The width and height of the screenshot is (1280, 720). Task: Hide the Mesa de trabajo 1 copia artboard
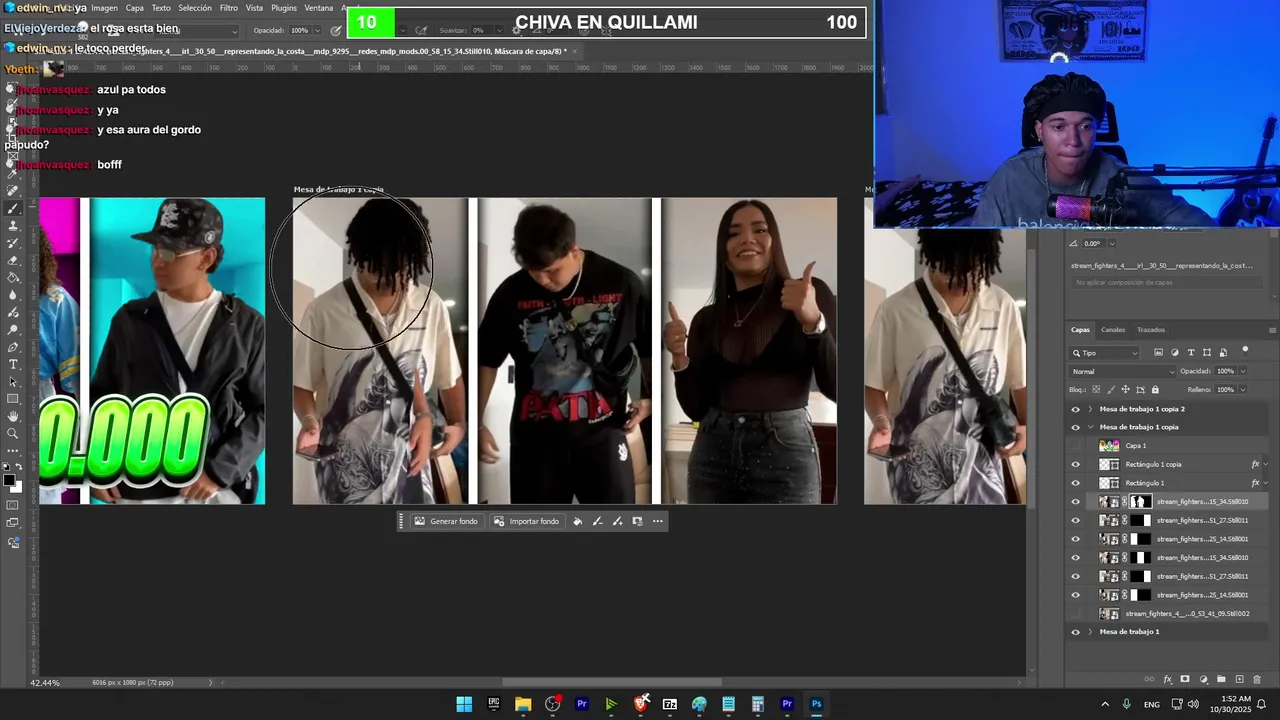pyautogui.click(x=1076, y=427)
